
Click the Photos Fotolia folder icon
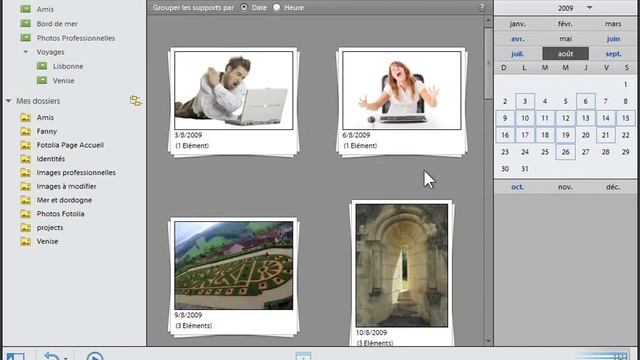tap(25, 214)
